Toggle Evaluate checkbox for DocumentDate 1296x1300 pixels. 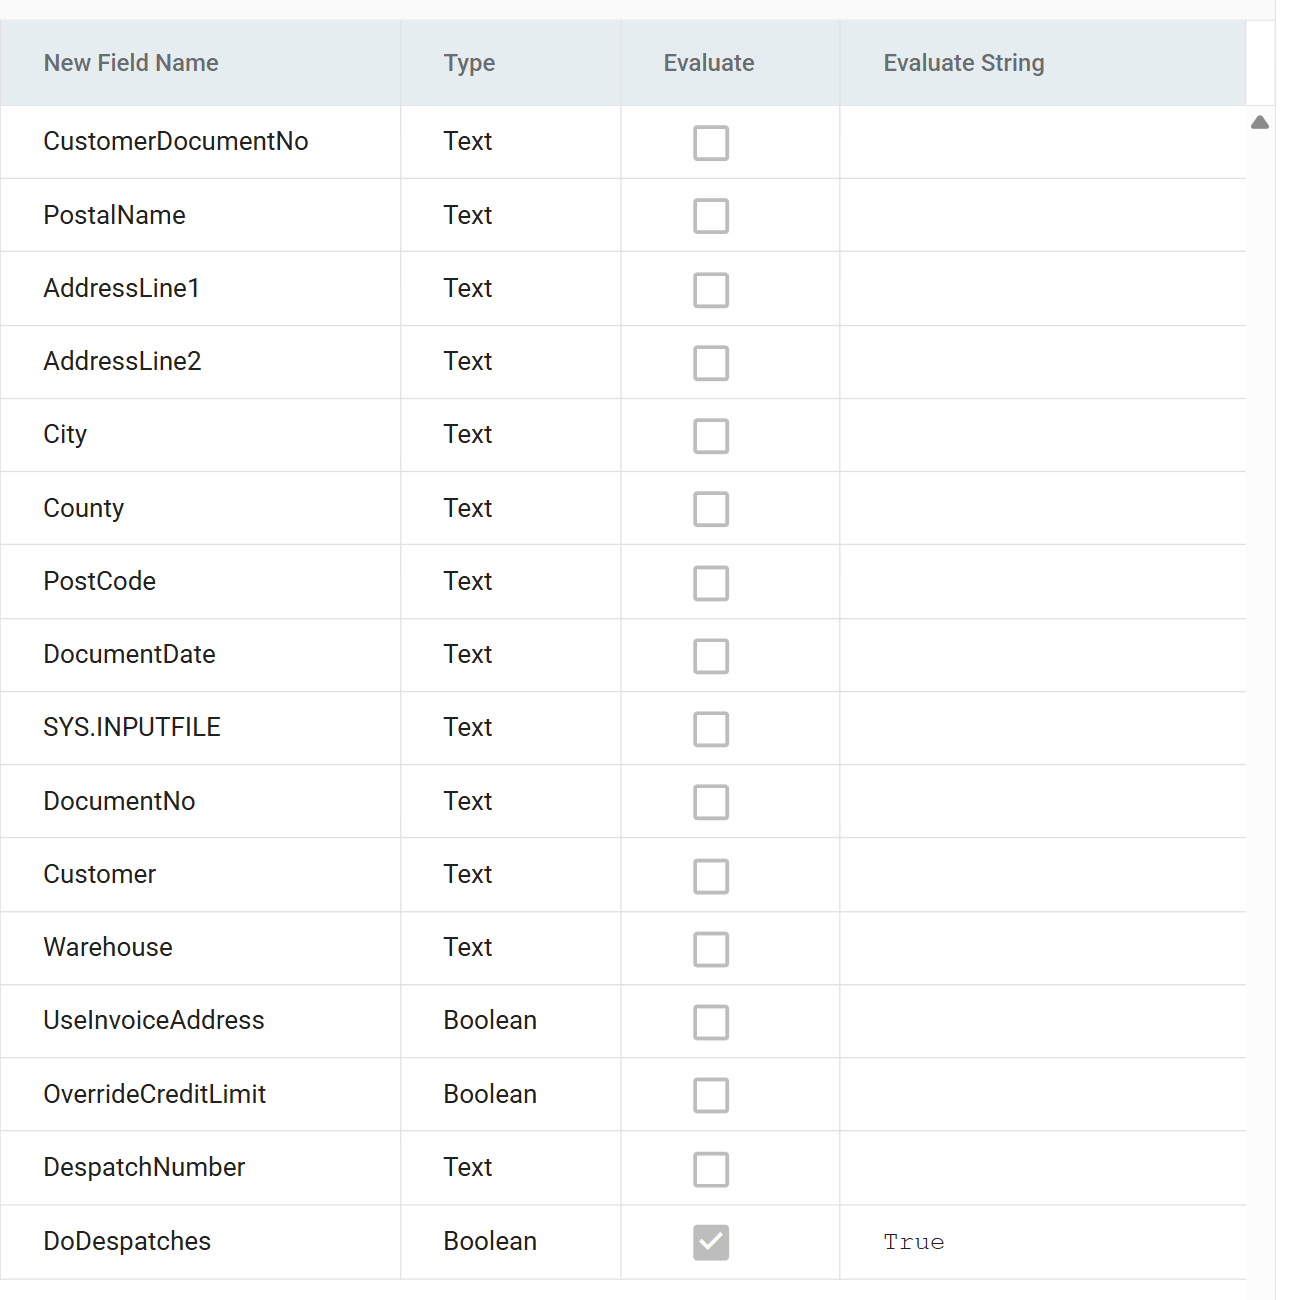[711, 656]
